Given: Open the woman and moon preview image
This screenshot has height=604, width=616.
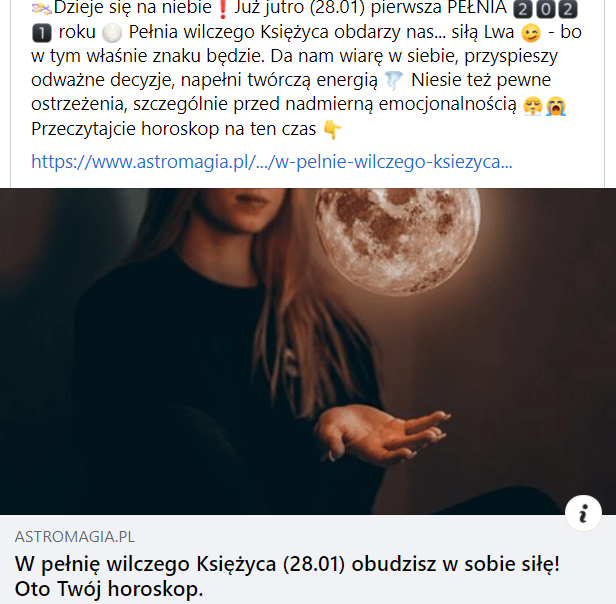Looking at the screenshot, I should coord(308,351).
